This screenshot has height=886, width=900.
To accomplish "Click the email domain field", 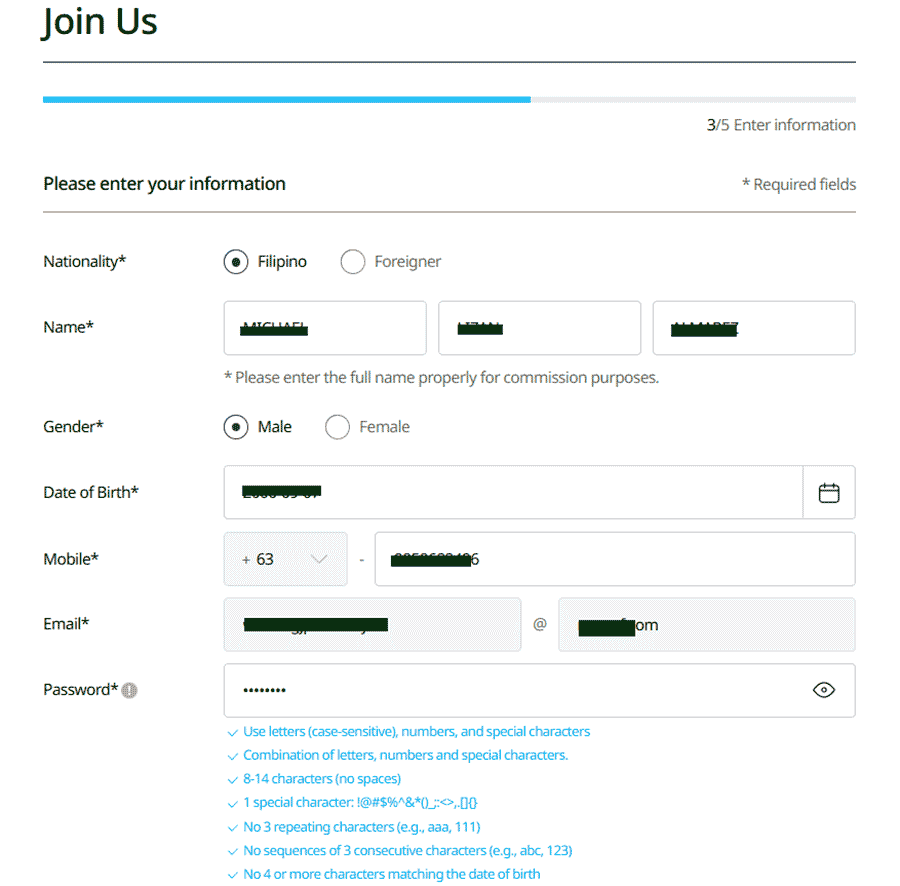I will tap(706, 625).
